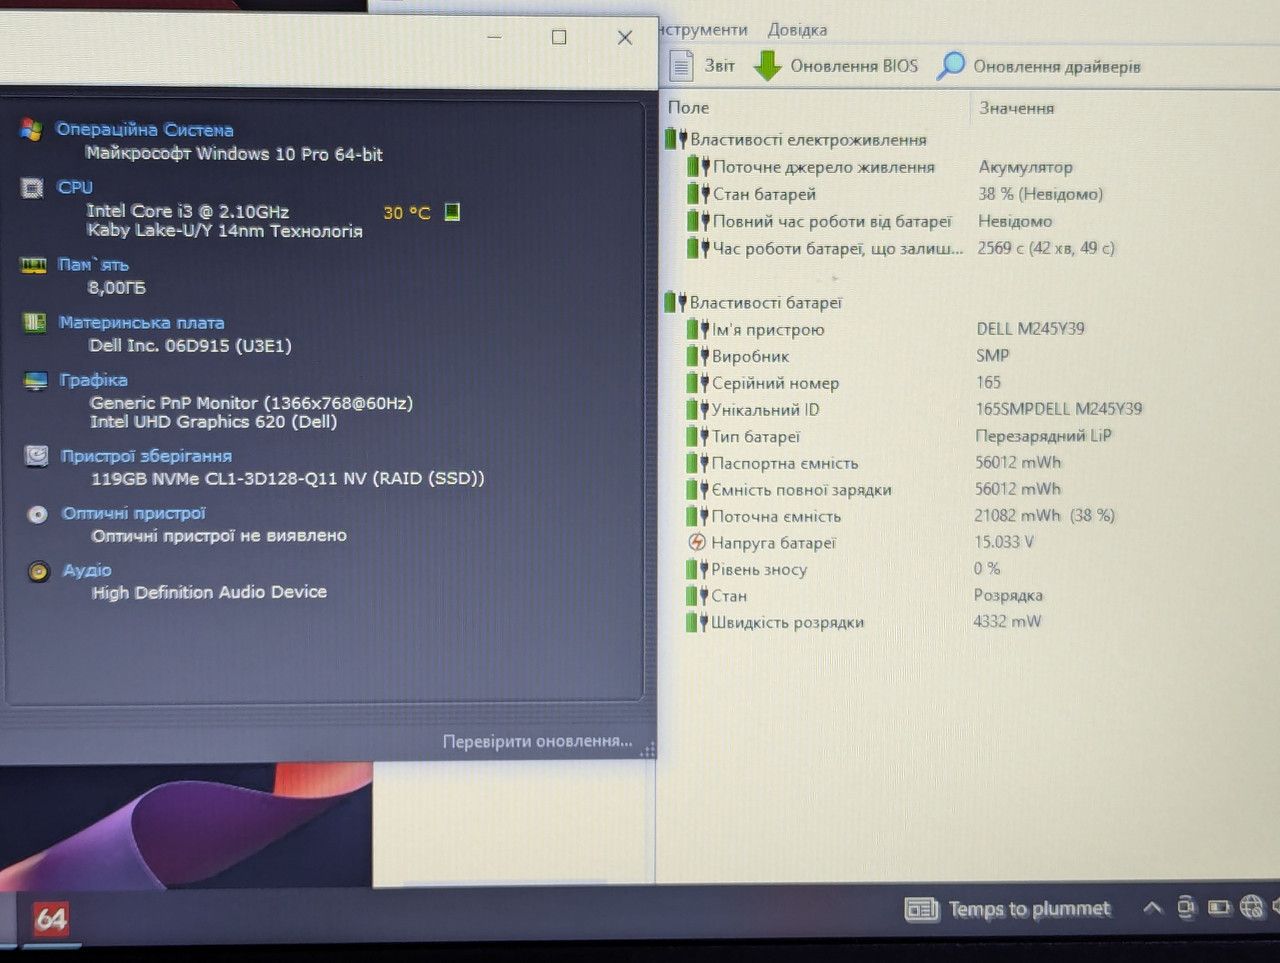Image resolution: width=1280 pixels, height=963 pixels.
Task: Click the motherboard icon beside Материнська плата
Action: tap(35, 323)
